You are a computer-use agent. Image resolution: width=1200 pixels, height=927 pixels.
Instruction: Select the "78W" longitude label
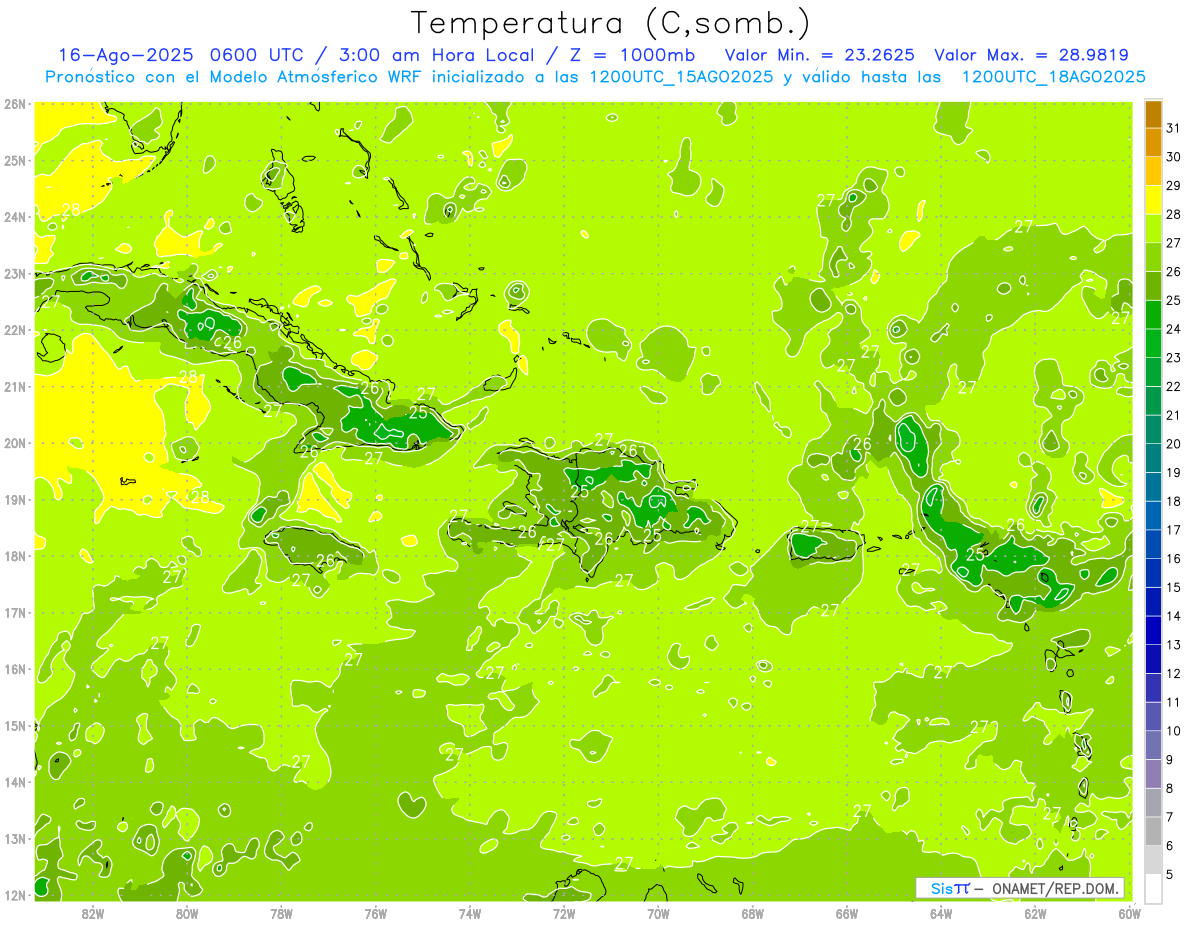[x=281, y=913]
